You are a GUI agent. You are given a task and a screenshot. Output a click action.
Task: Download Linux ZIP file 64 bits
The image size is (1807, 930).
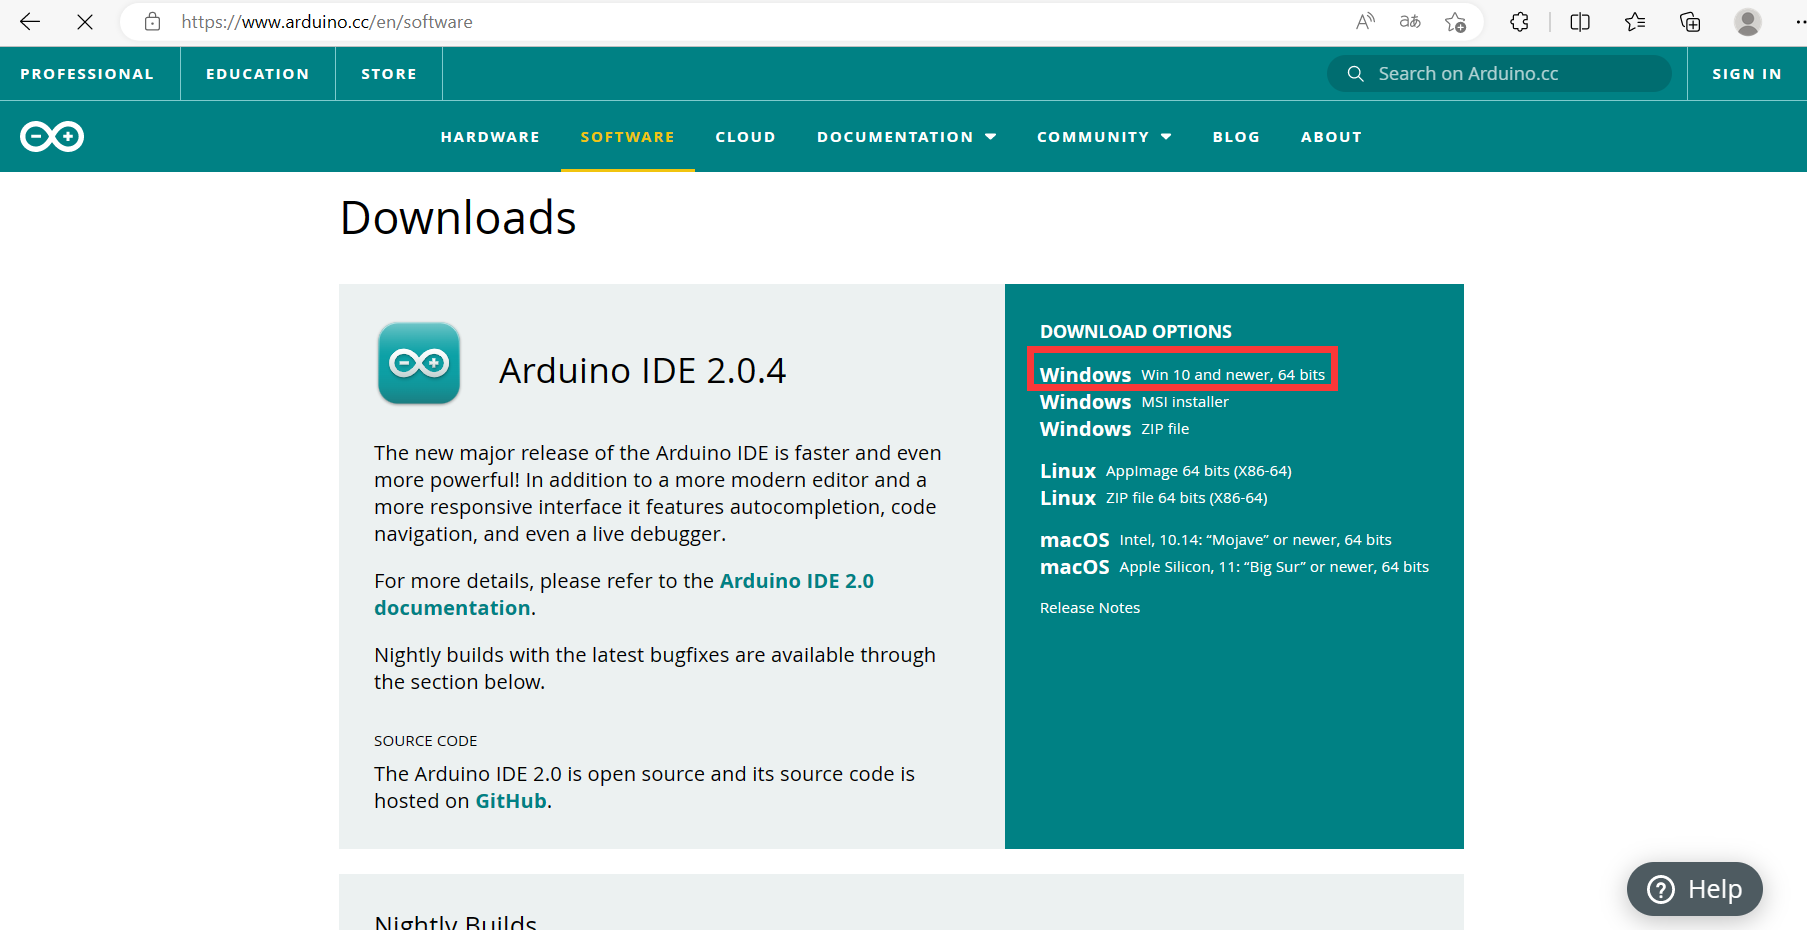coord(1154,498)
